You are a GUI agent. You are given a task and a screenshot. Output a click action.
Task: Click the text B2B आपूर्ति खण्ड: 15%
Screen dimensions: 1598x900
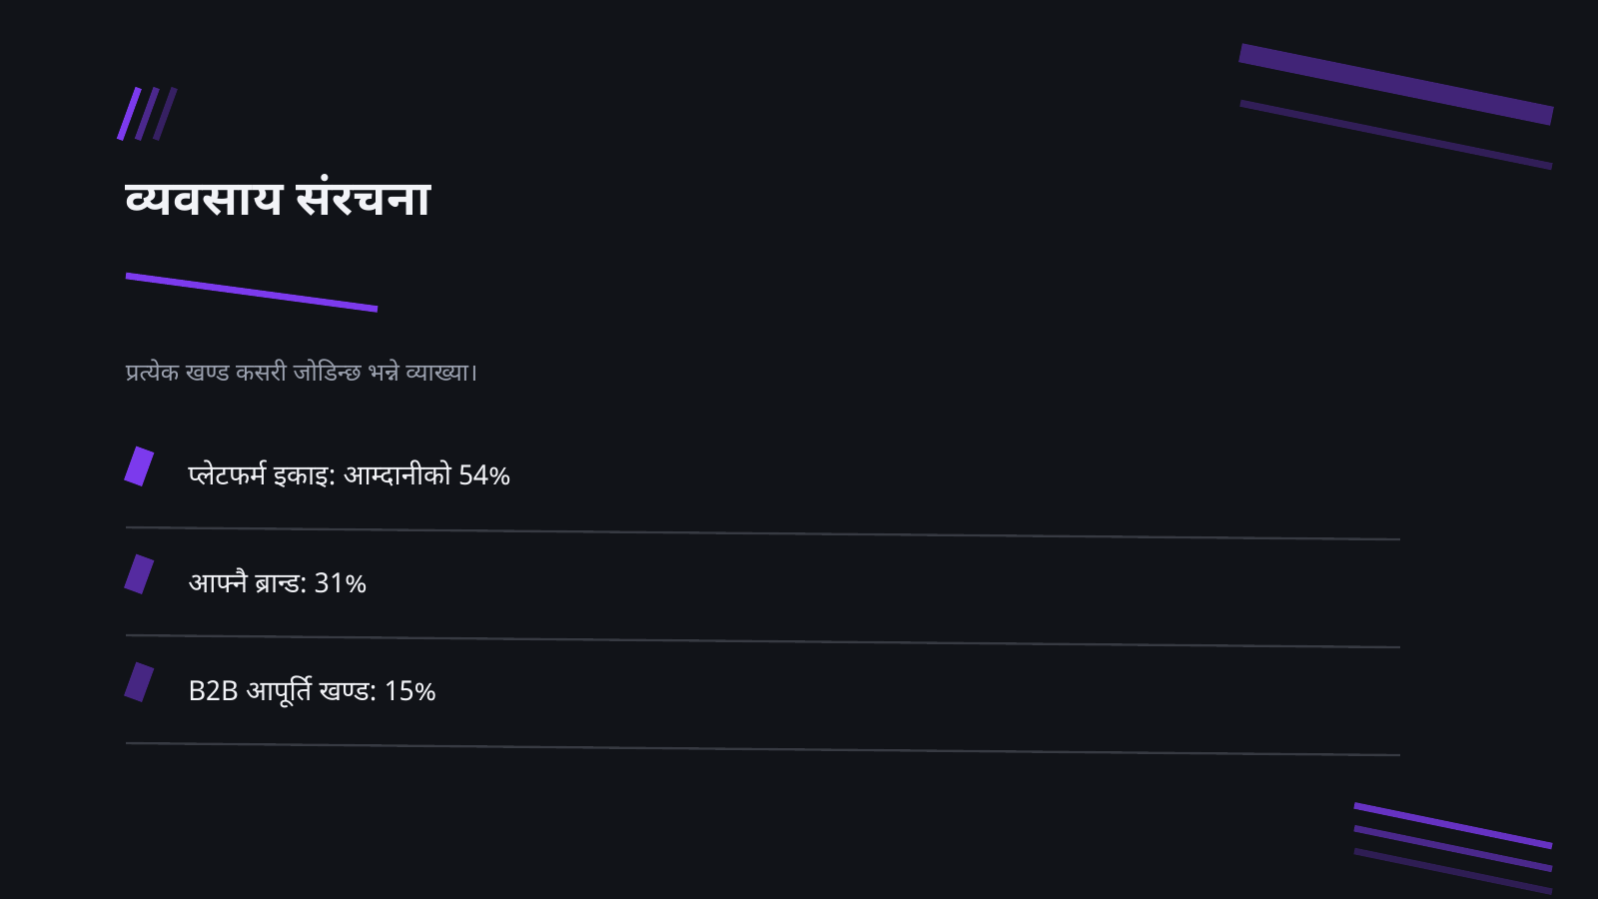click(312, 690)
